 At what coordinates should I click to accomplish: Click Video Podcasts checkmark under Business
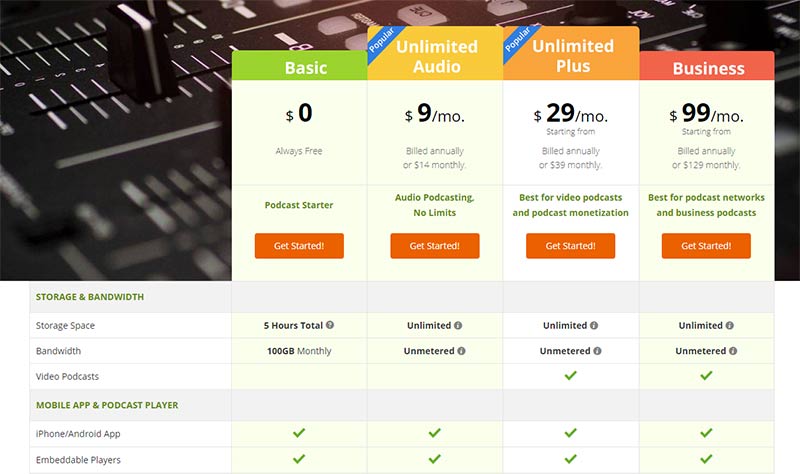(x=706, y=376)
